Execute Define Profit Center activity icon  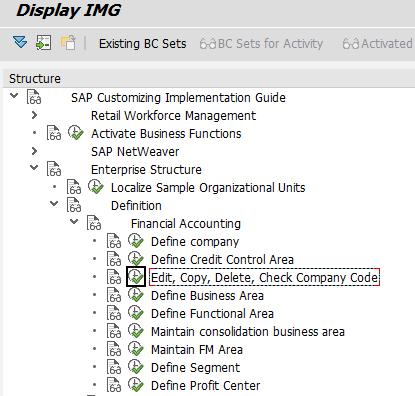(136, 385)
